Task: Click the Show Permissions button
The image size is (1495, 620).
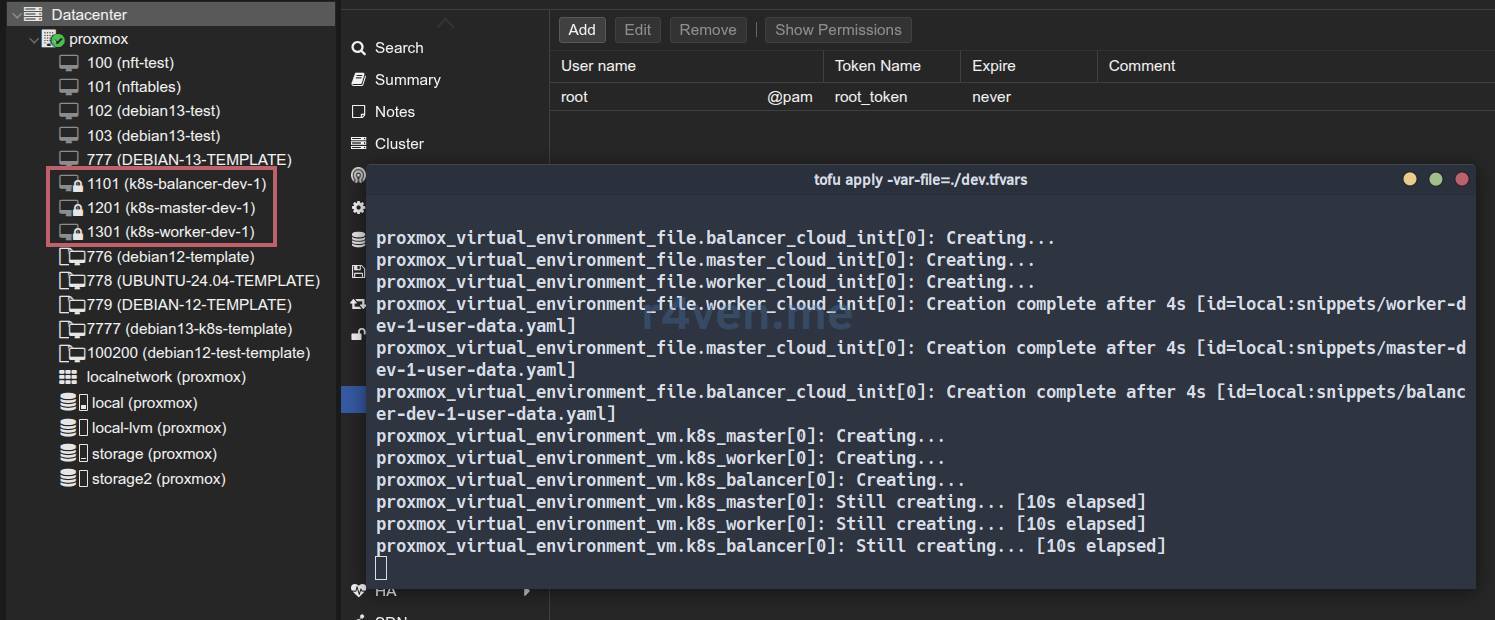Action: click(x=838, y=30)
